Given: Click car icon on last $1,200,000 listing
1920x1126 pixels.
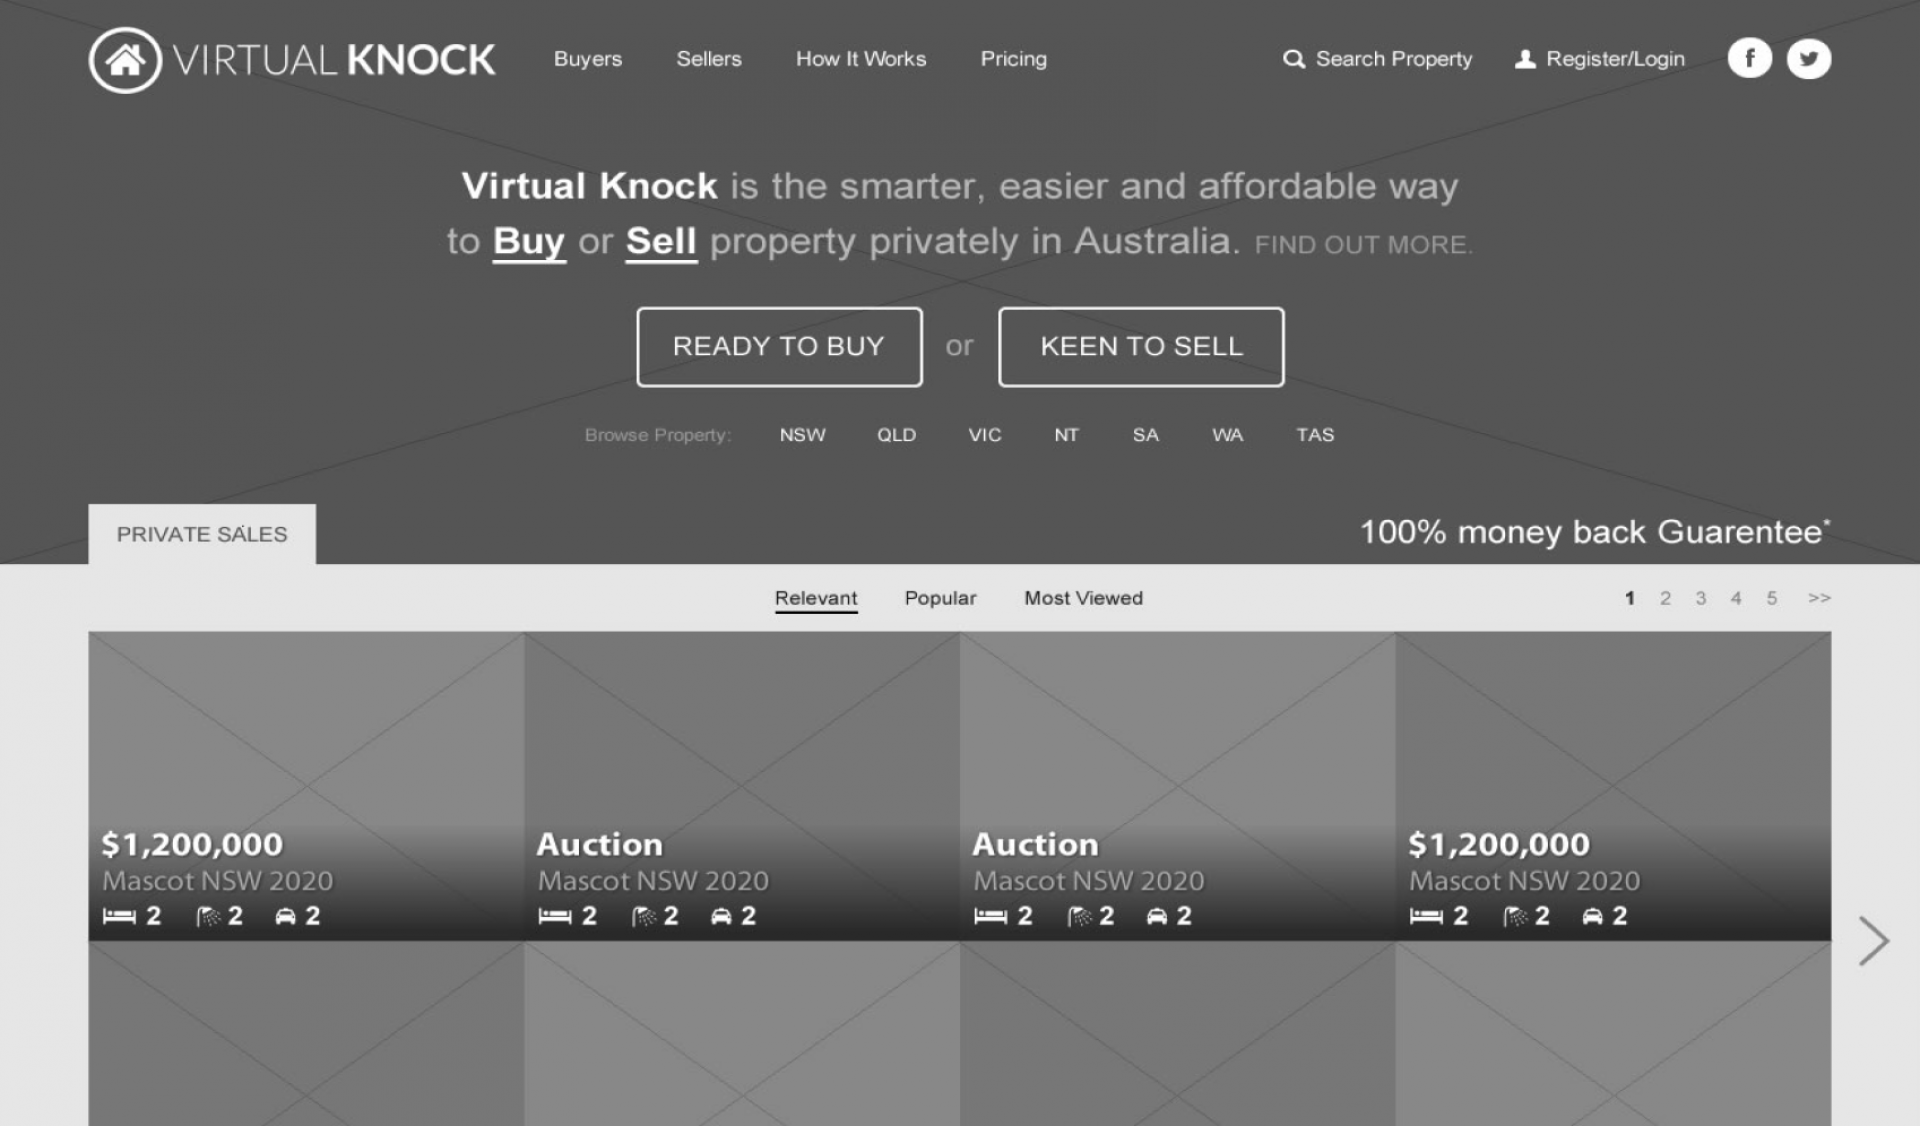Looking at the screenshot, I should [x=1592, y=916].
